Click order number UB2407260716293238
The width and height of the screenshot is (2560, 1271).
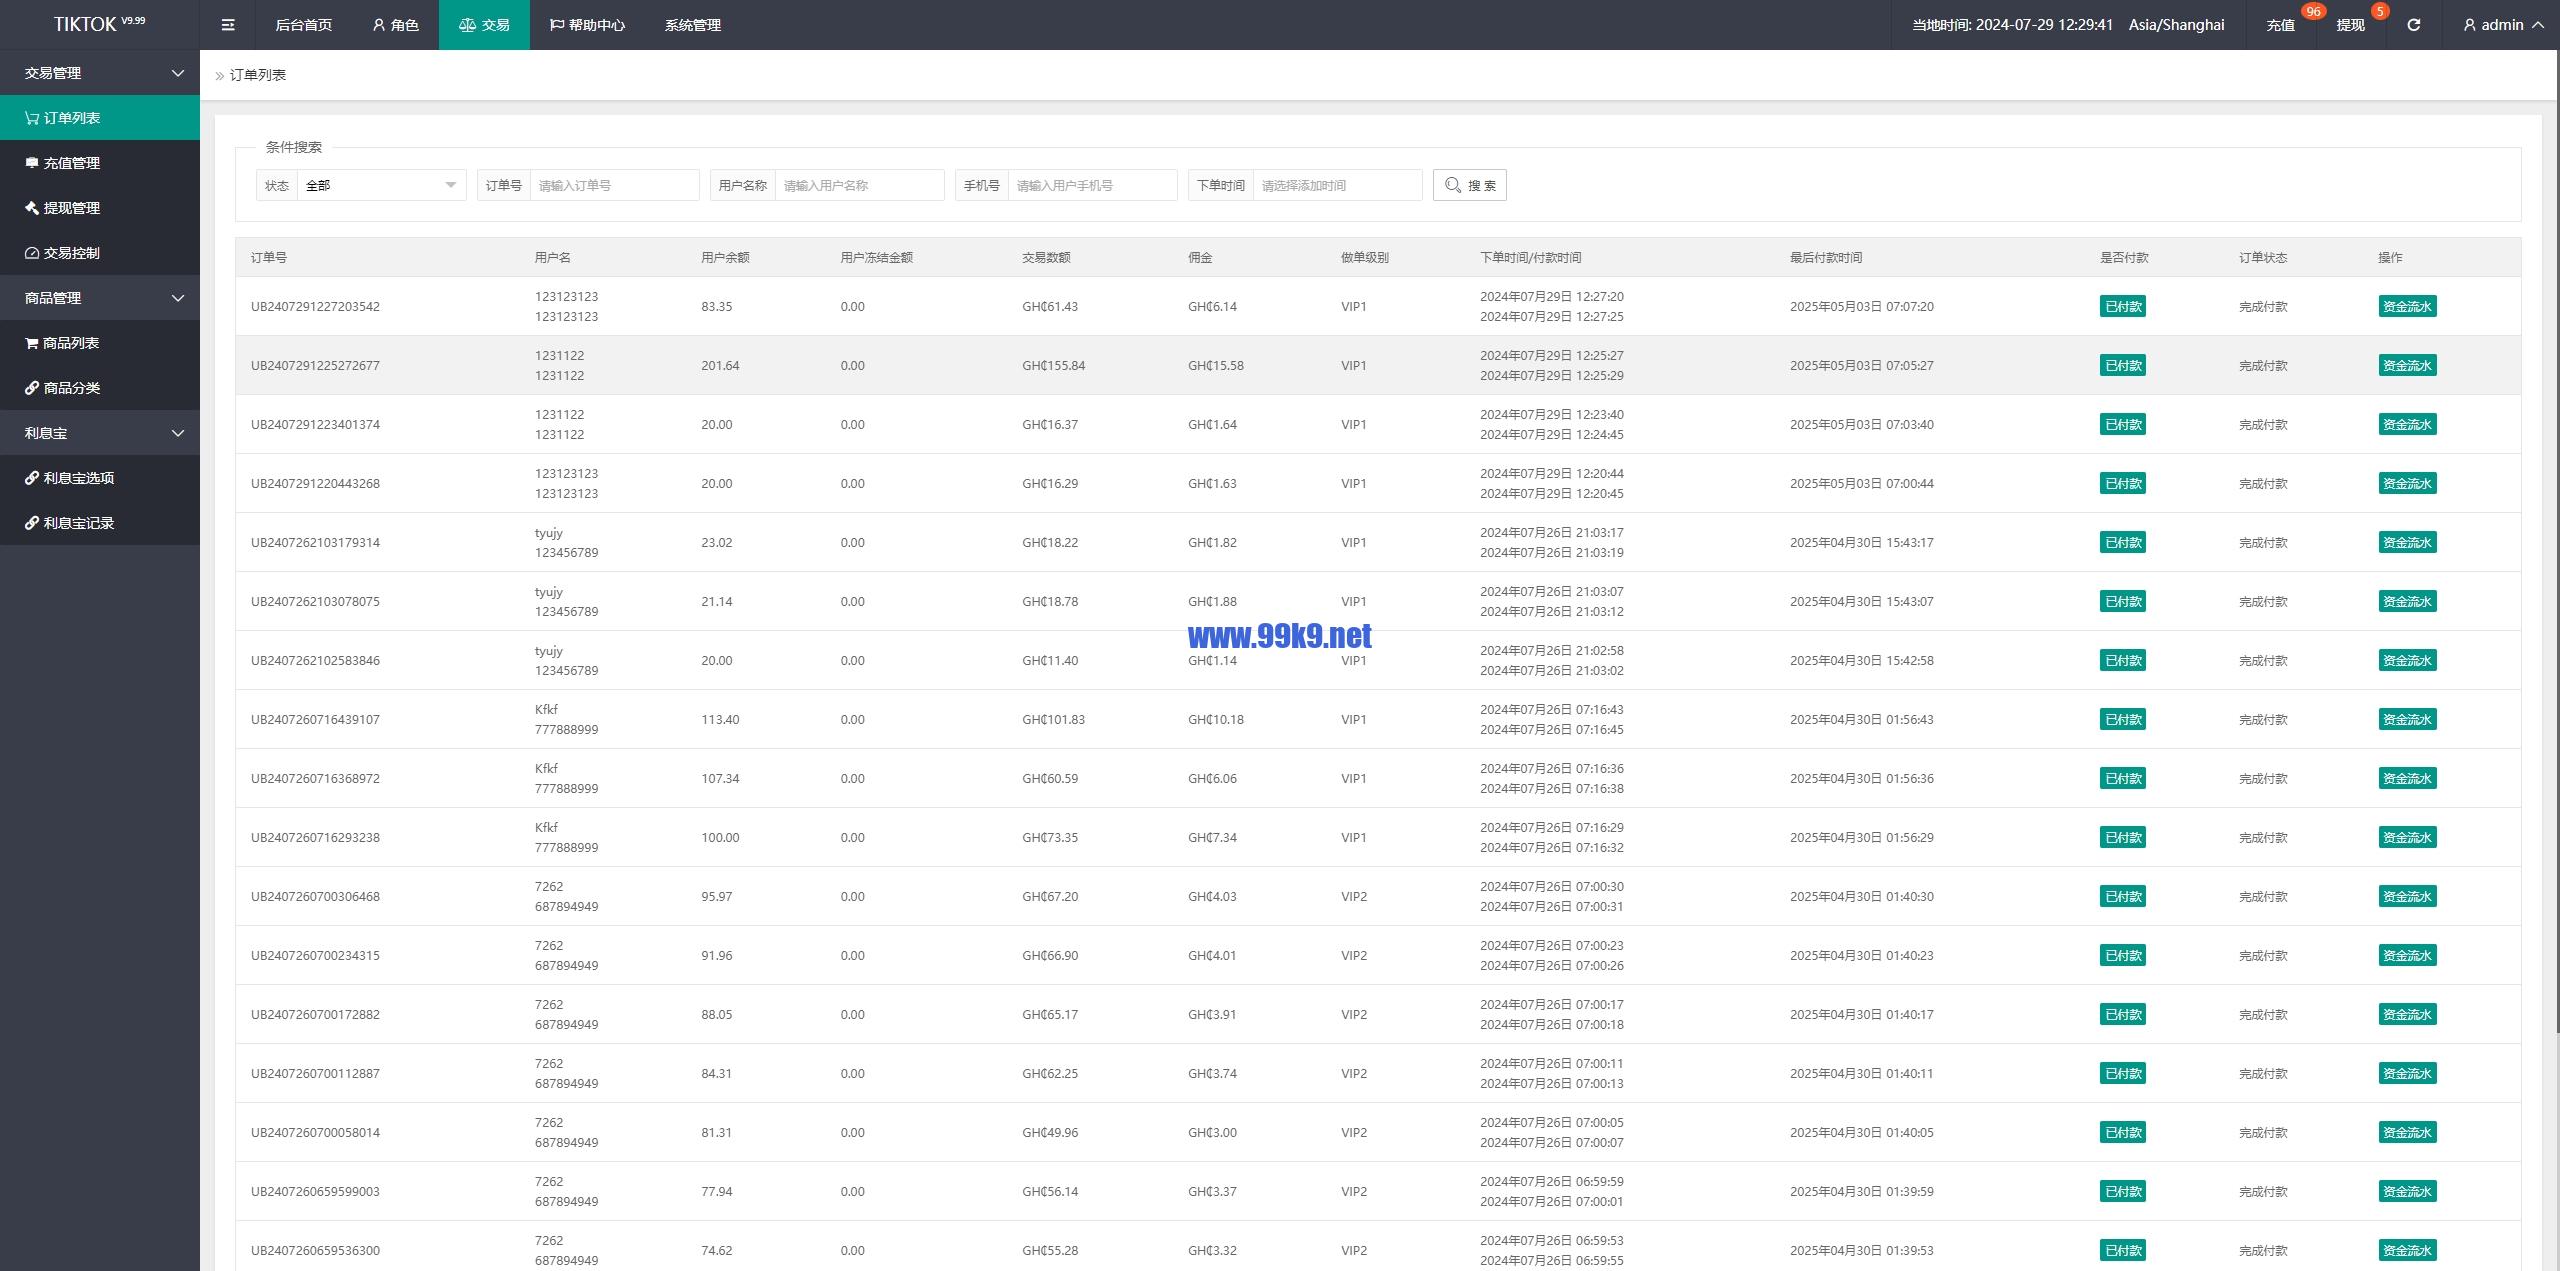pyautogui.click(x=315, y=838)
